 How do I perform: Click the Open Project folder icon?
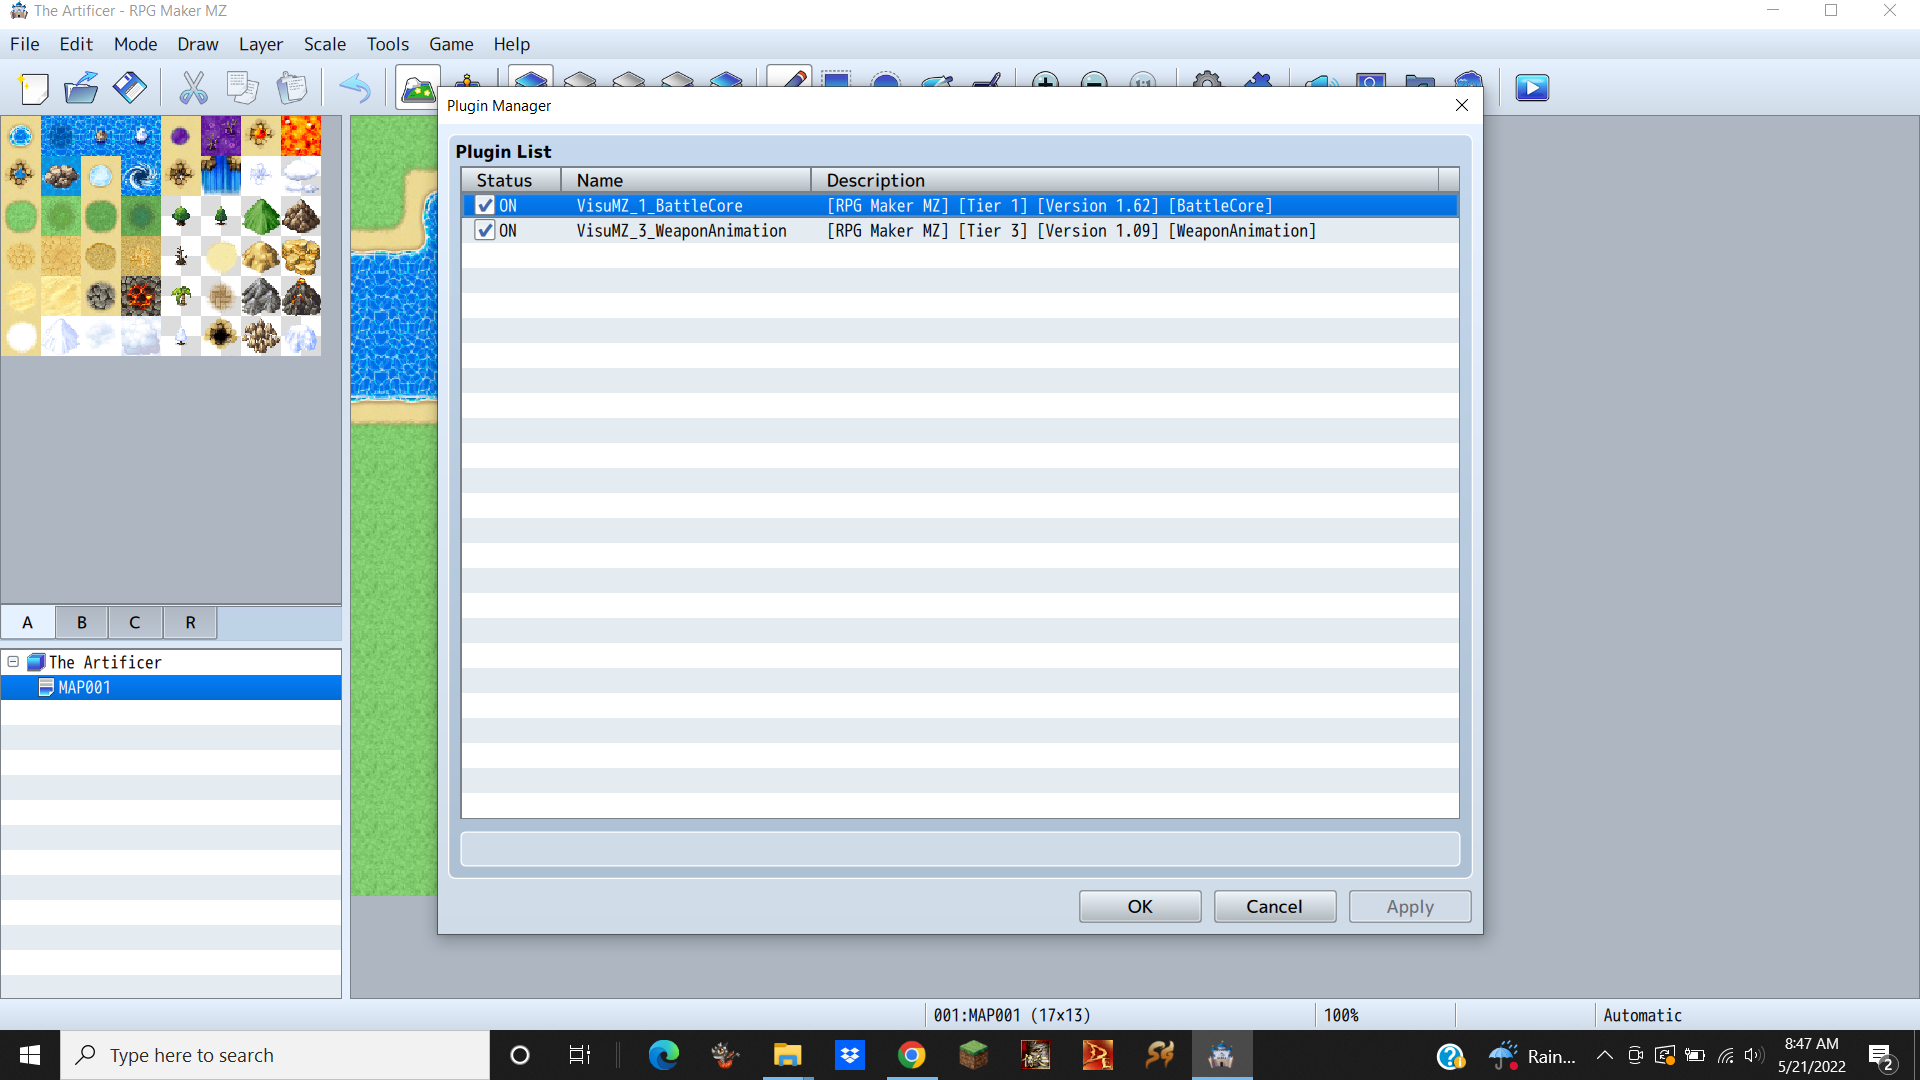pyautogui.click(x=81, y=88)
